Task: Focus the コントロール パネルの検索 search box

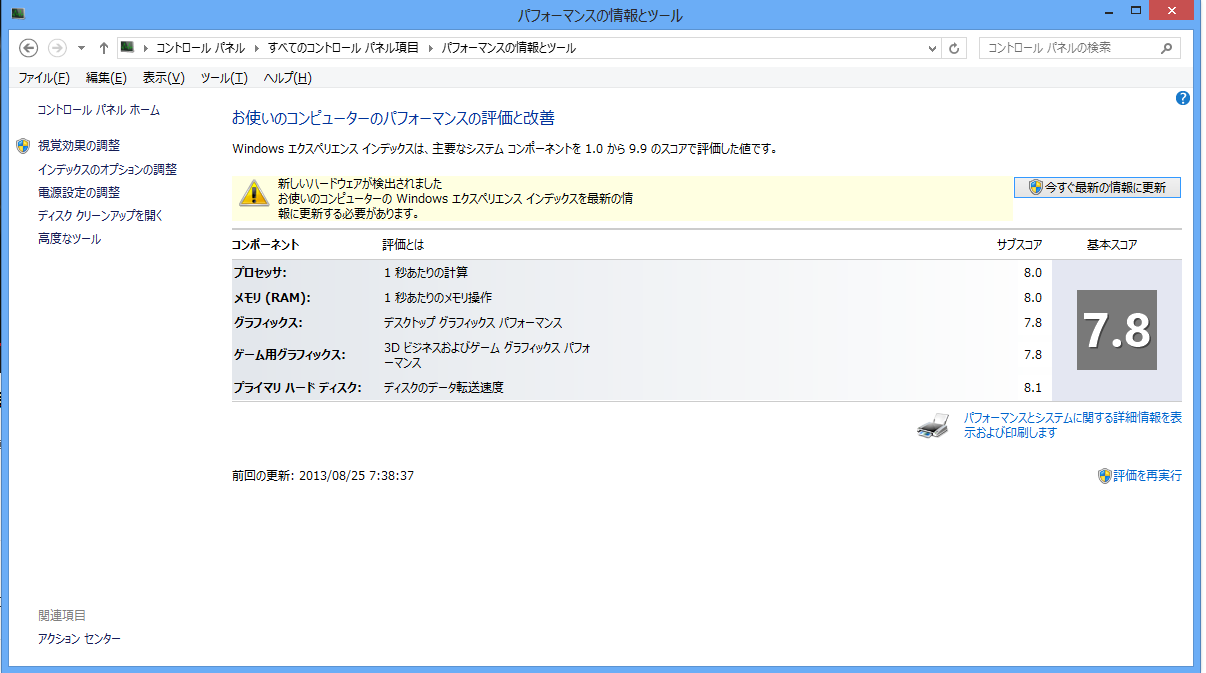Action: (1078, 48)
